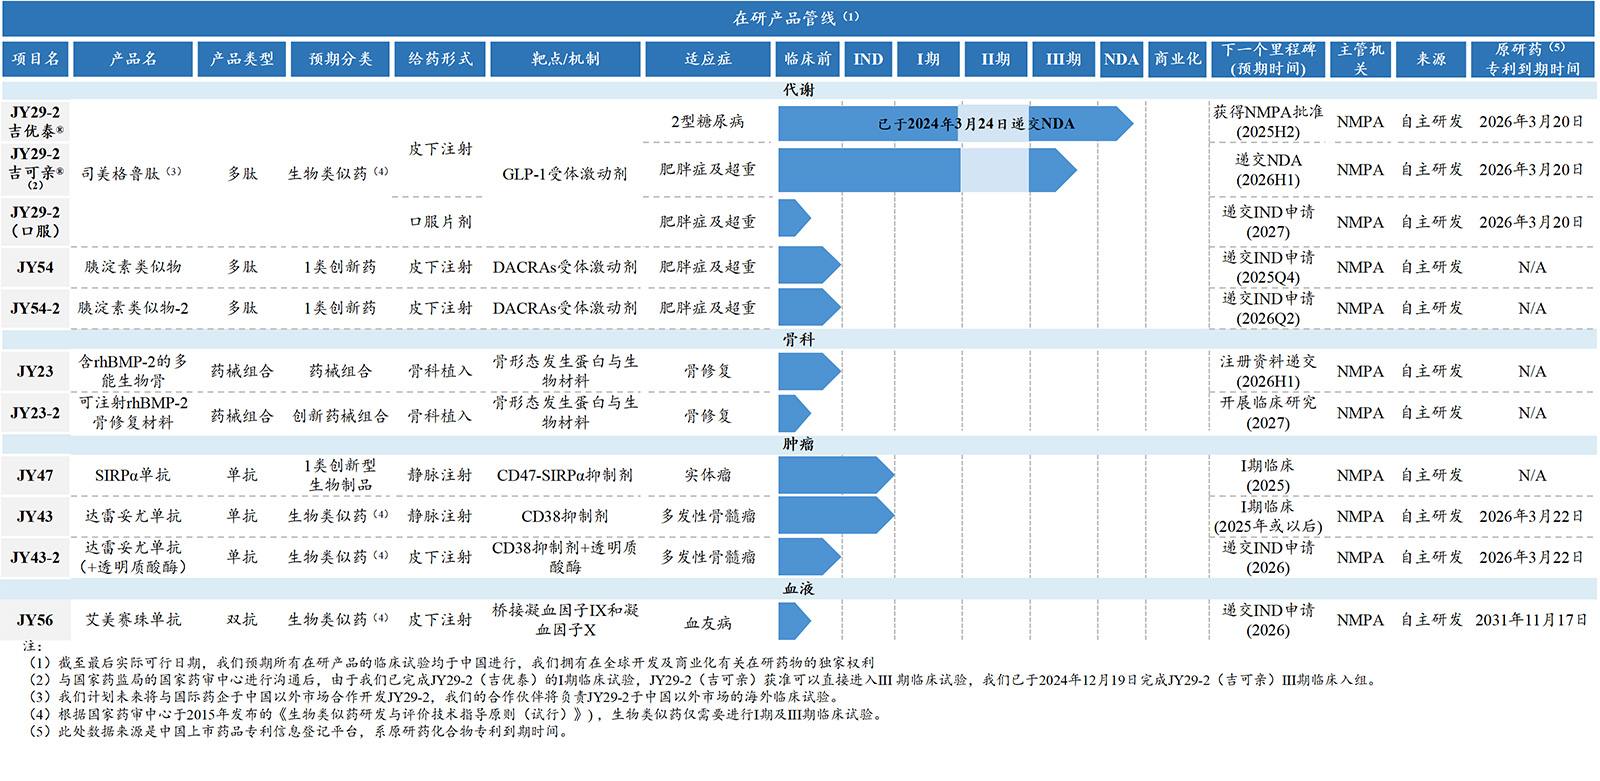Screen dimensions: 1600x781
Task: Click the 血液 section heading
Action: click(x=798, y=589)
